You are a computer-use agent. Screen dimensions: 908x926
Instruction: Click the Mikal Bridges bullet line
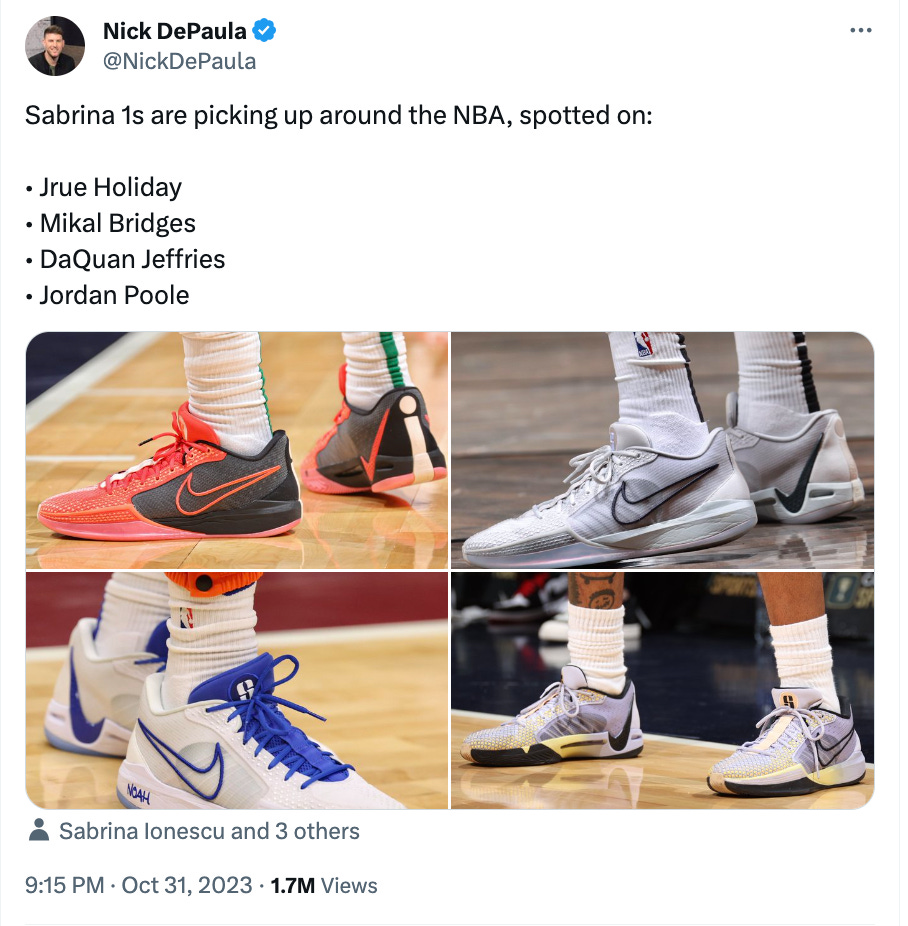click(110, 223)
